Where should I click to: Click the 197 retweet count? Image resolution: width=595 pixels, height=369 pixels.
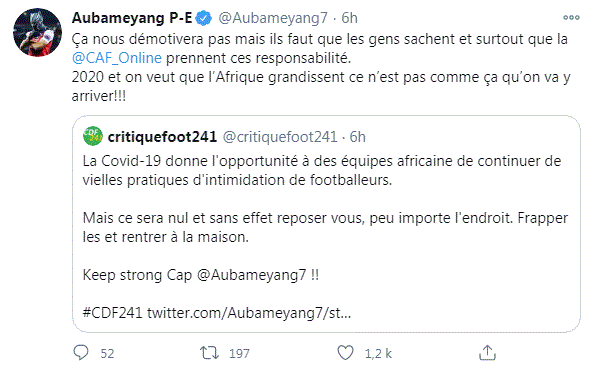[x=239, y=353]
